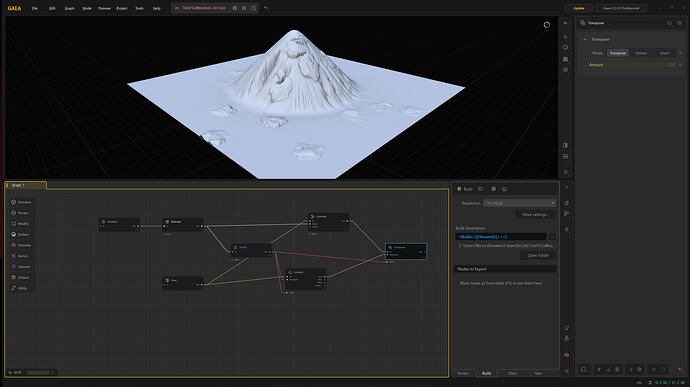Open the Tools menu

(139, 8)
